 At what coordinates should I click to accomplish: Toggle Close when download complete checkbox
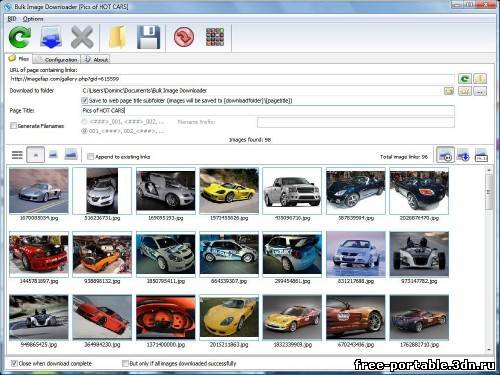(x=14, y=363)
